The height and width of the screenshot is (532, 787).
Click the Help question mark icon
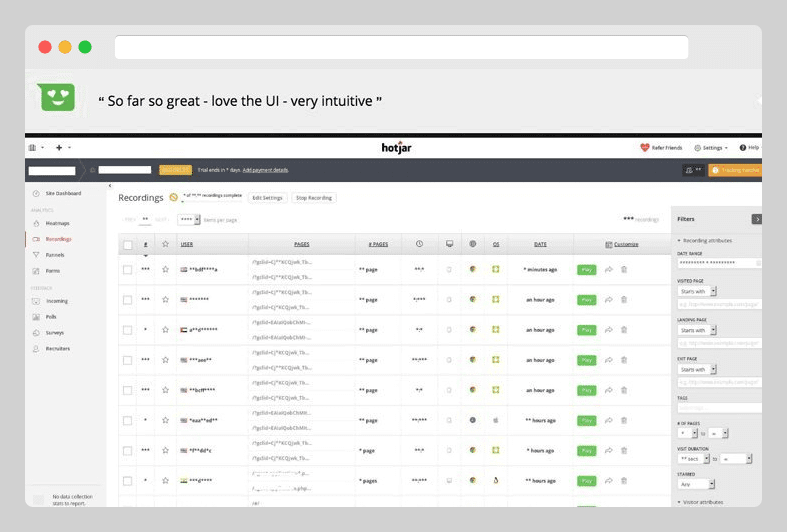pyautogui.click(x=743, y=148)
